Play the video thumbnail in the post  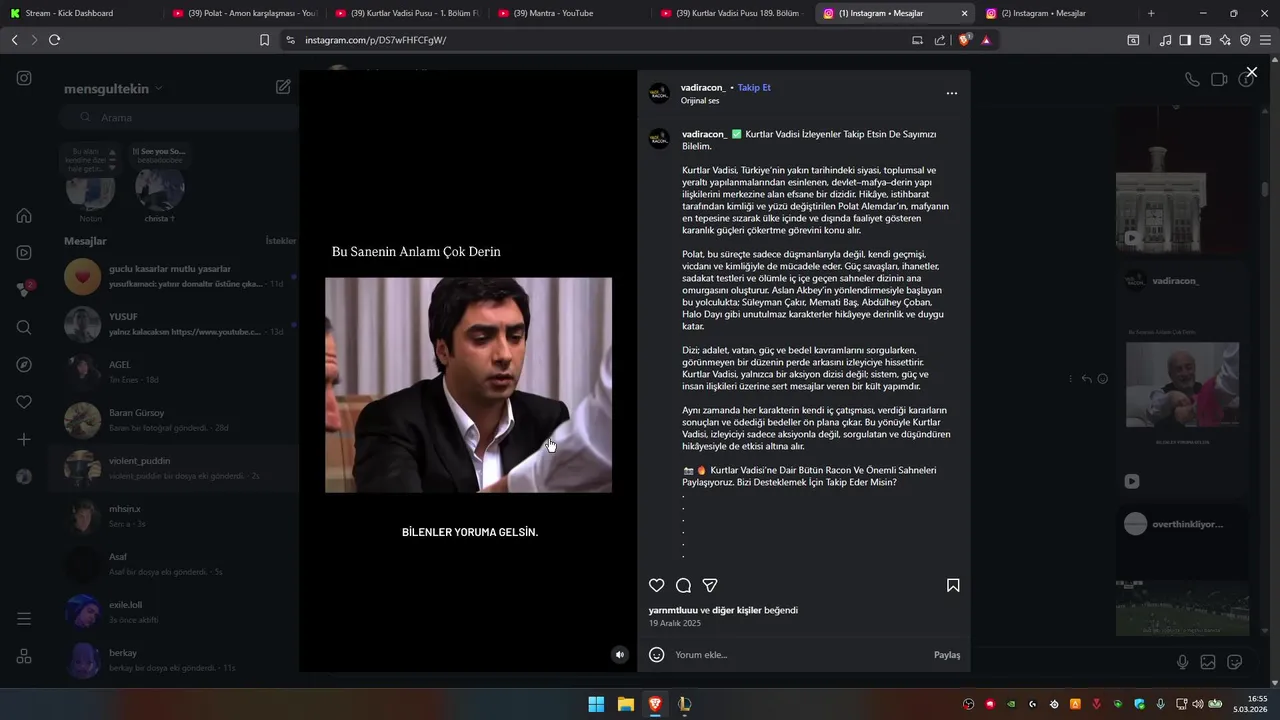468,385
